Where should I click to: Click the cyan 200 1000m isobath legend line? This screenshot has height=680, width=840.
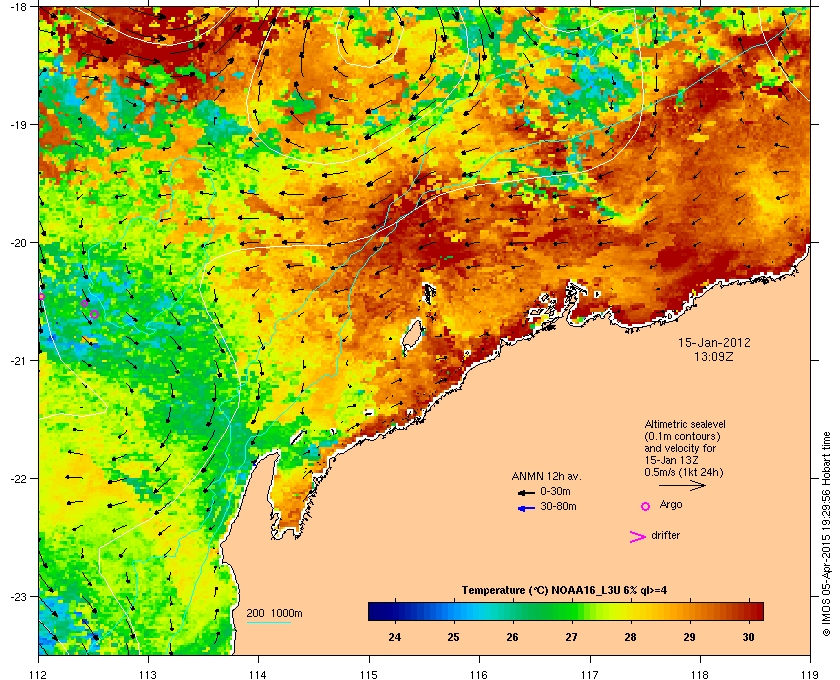point(268,622)
